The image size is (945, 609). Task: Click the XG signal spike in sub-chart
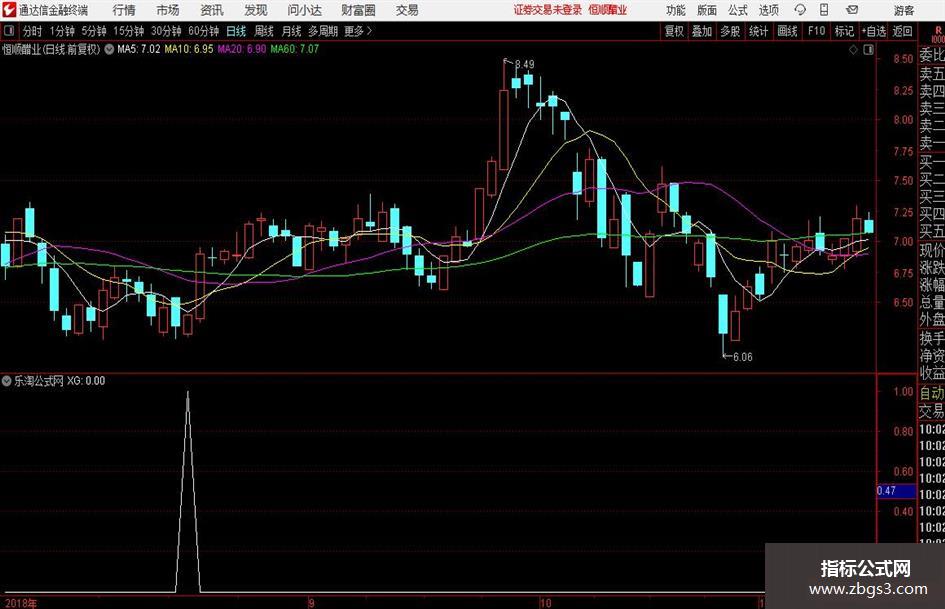click(187, 491)
